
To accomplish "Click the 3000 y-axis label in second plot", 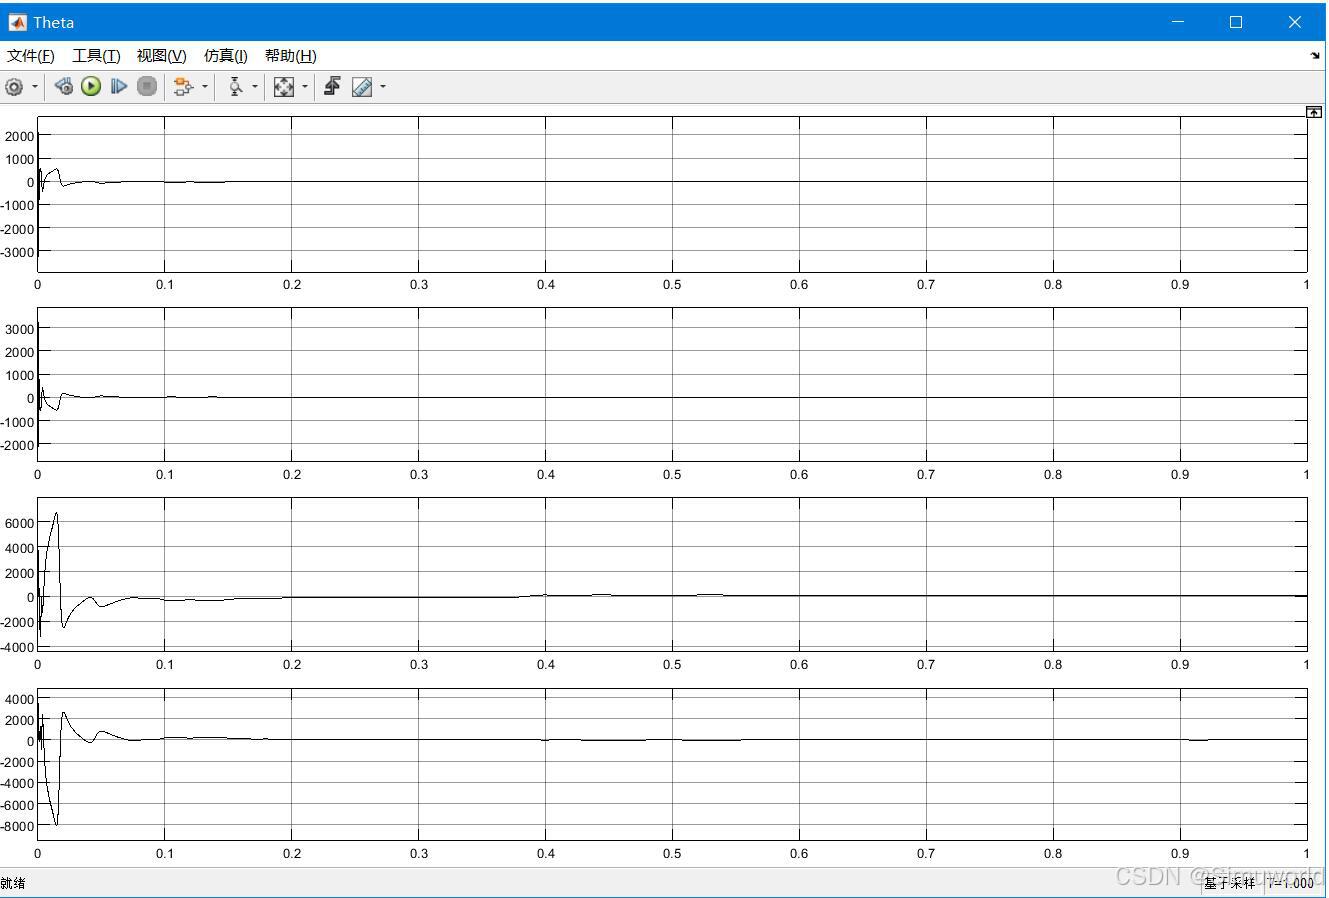I will click(20, 329).
